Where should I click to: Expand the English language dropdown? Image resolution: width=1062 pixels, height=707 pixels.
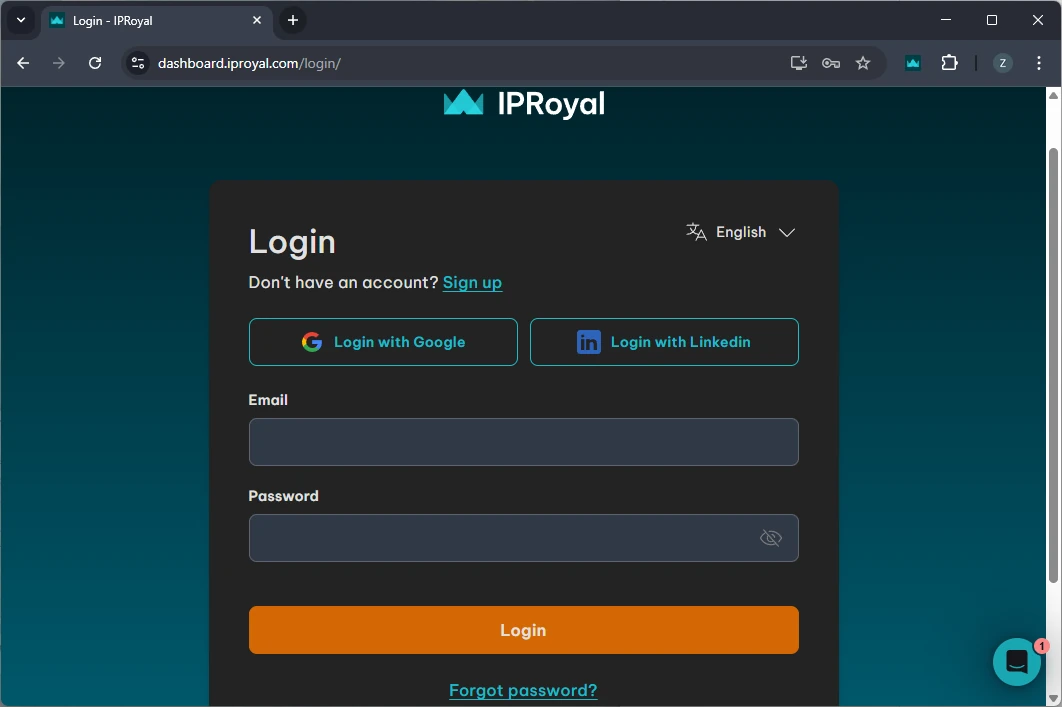click(741, 232)
